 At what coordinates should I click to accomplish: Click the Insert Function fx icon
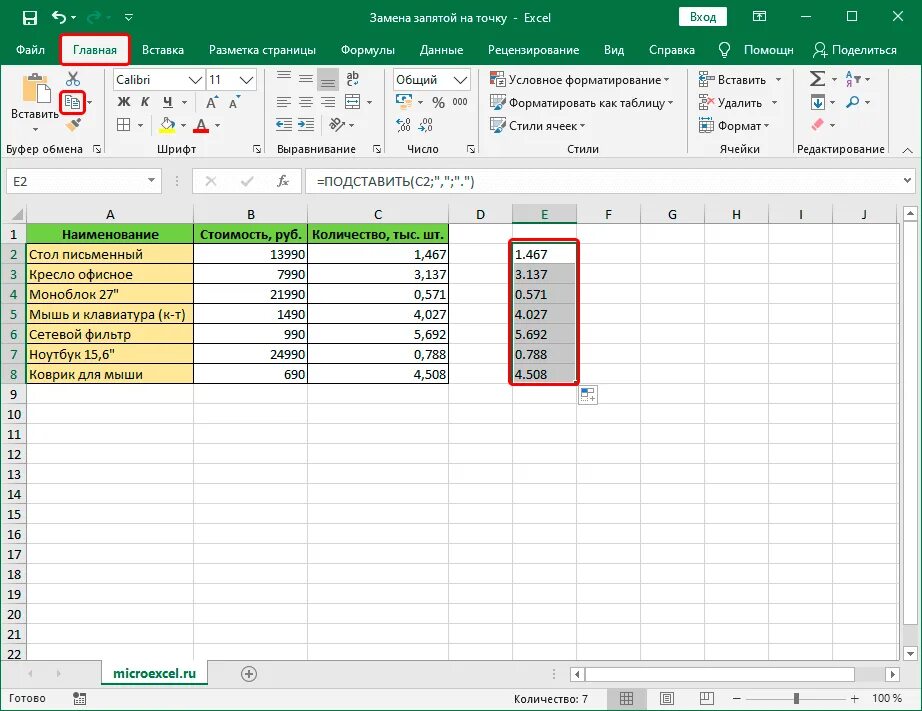click(283, 181)
